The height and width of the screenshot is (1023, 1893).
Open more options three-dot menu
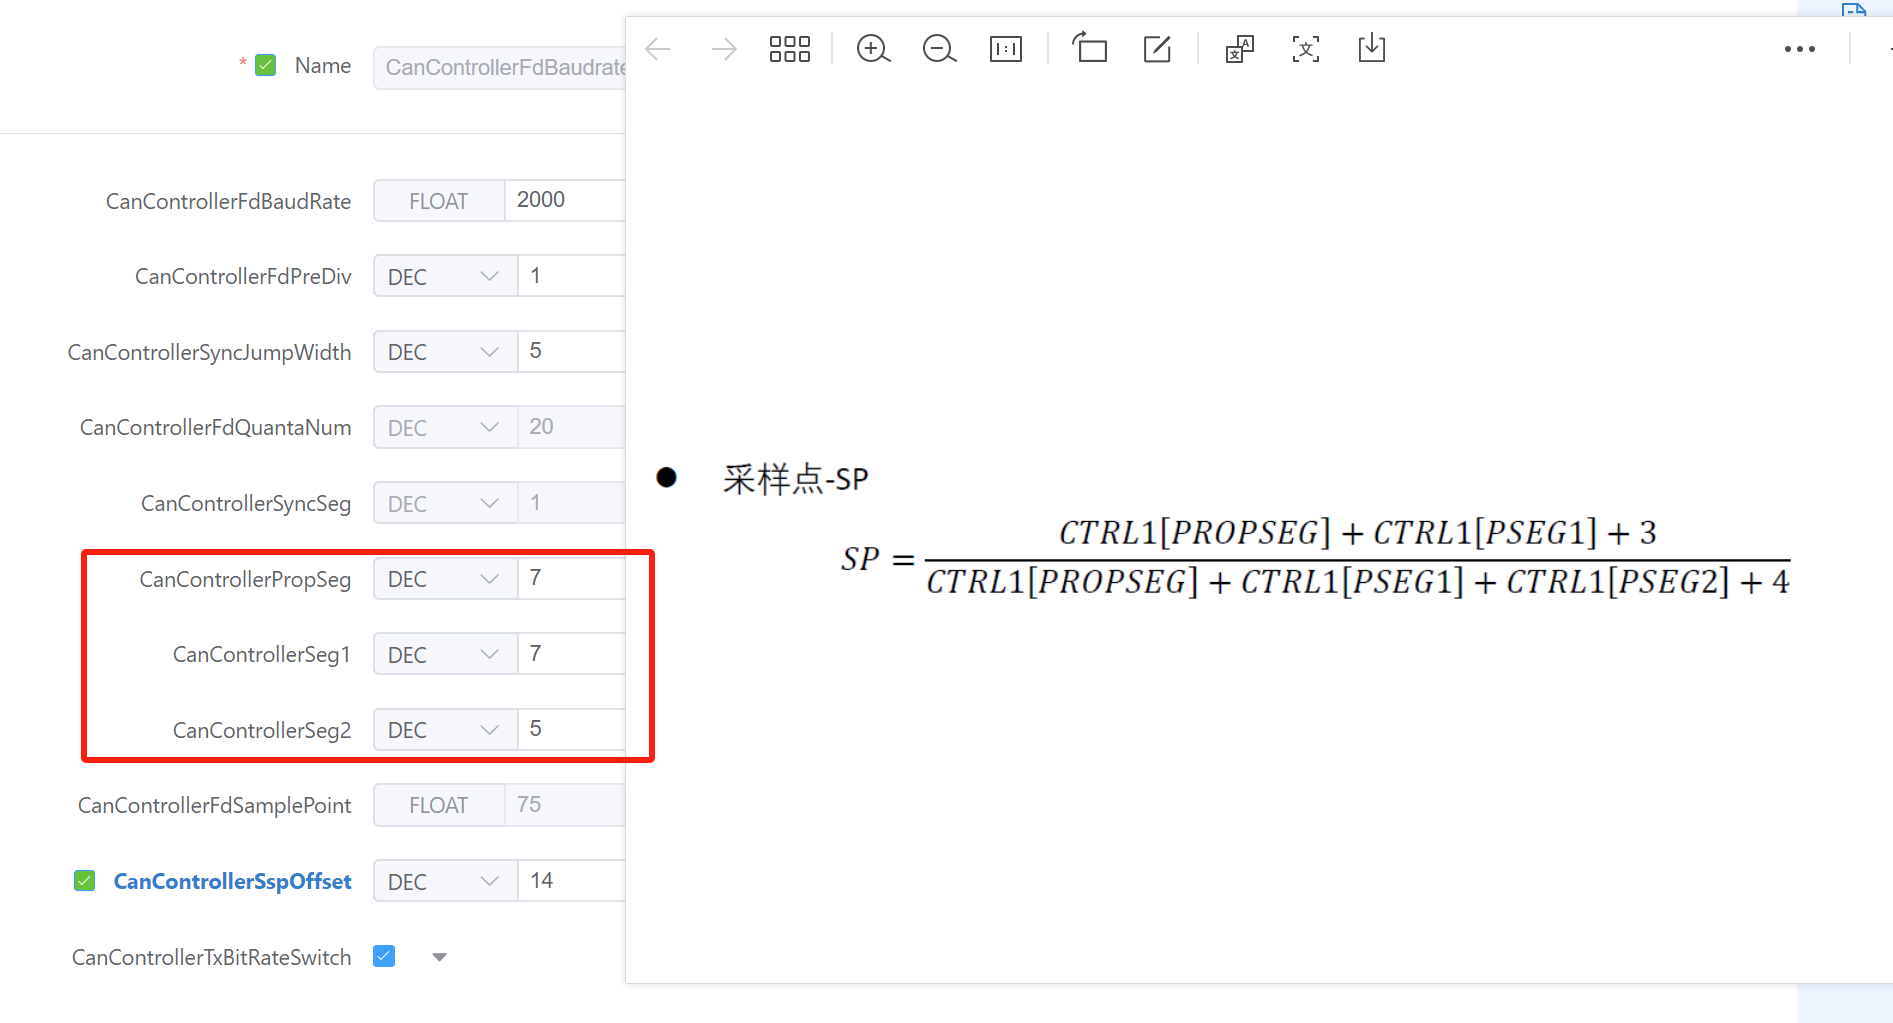tap(1800, 49)
